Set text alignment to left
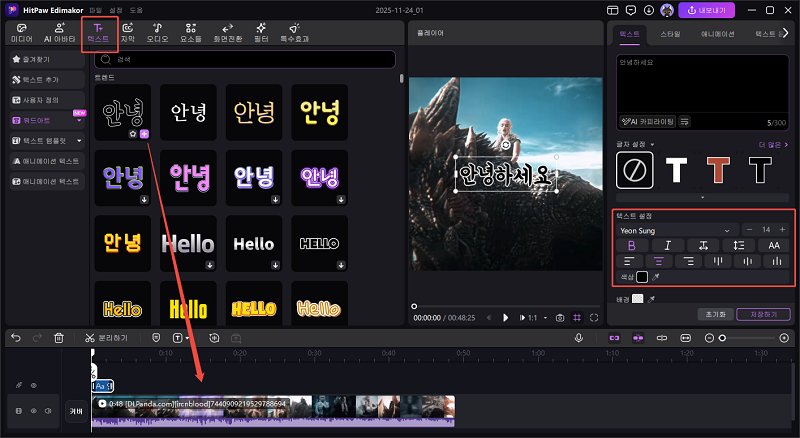 coord(629,261)
